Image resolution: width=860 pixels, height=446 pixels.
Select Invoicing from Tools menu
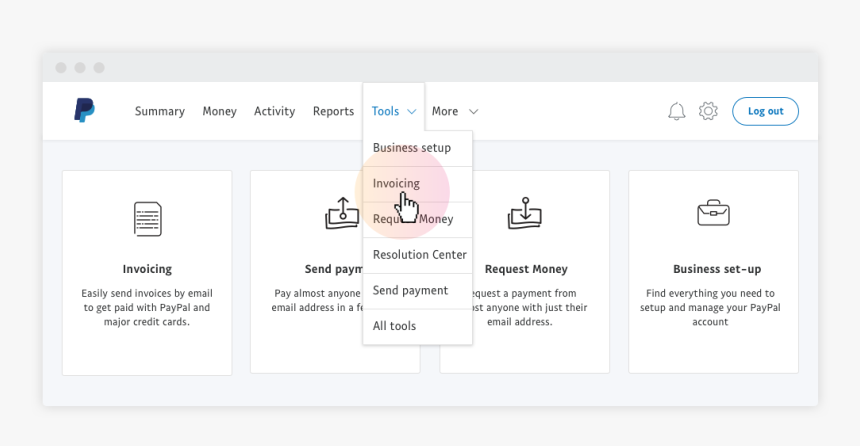click(396, 184)
